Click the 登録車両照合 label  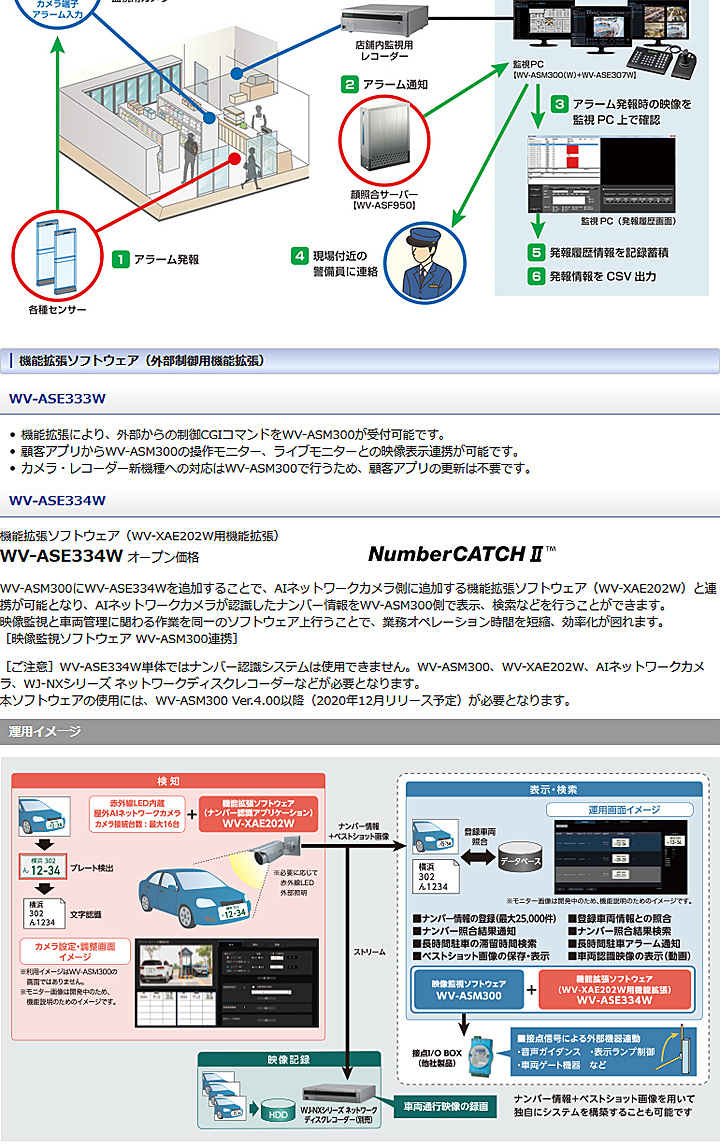coord(480,837)
